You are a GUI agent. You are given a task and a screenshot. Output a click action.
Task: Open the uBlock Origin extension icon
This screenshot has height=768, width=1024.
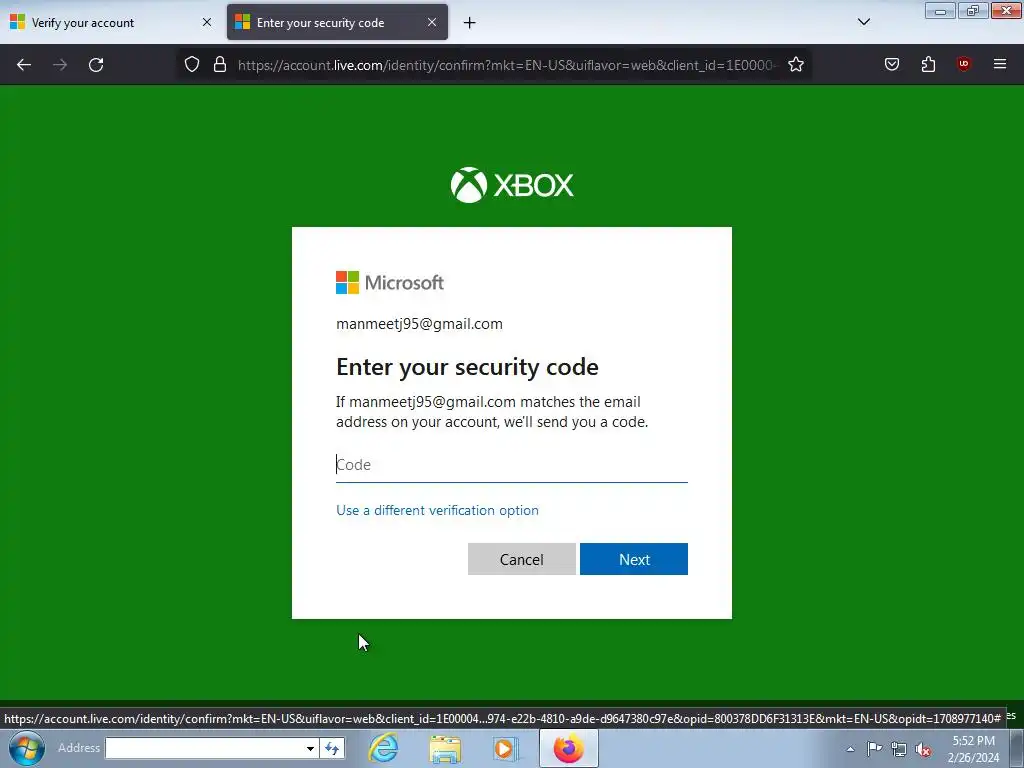963,64
